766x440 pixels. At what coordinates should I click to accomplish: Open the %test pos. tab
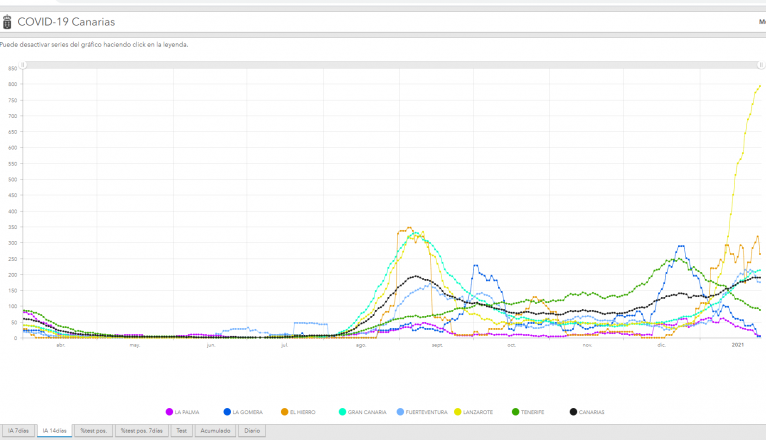click(95, 431)
